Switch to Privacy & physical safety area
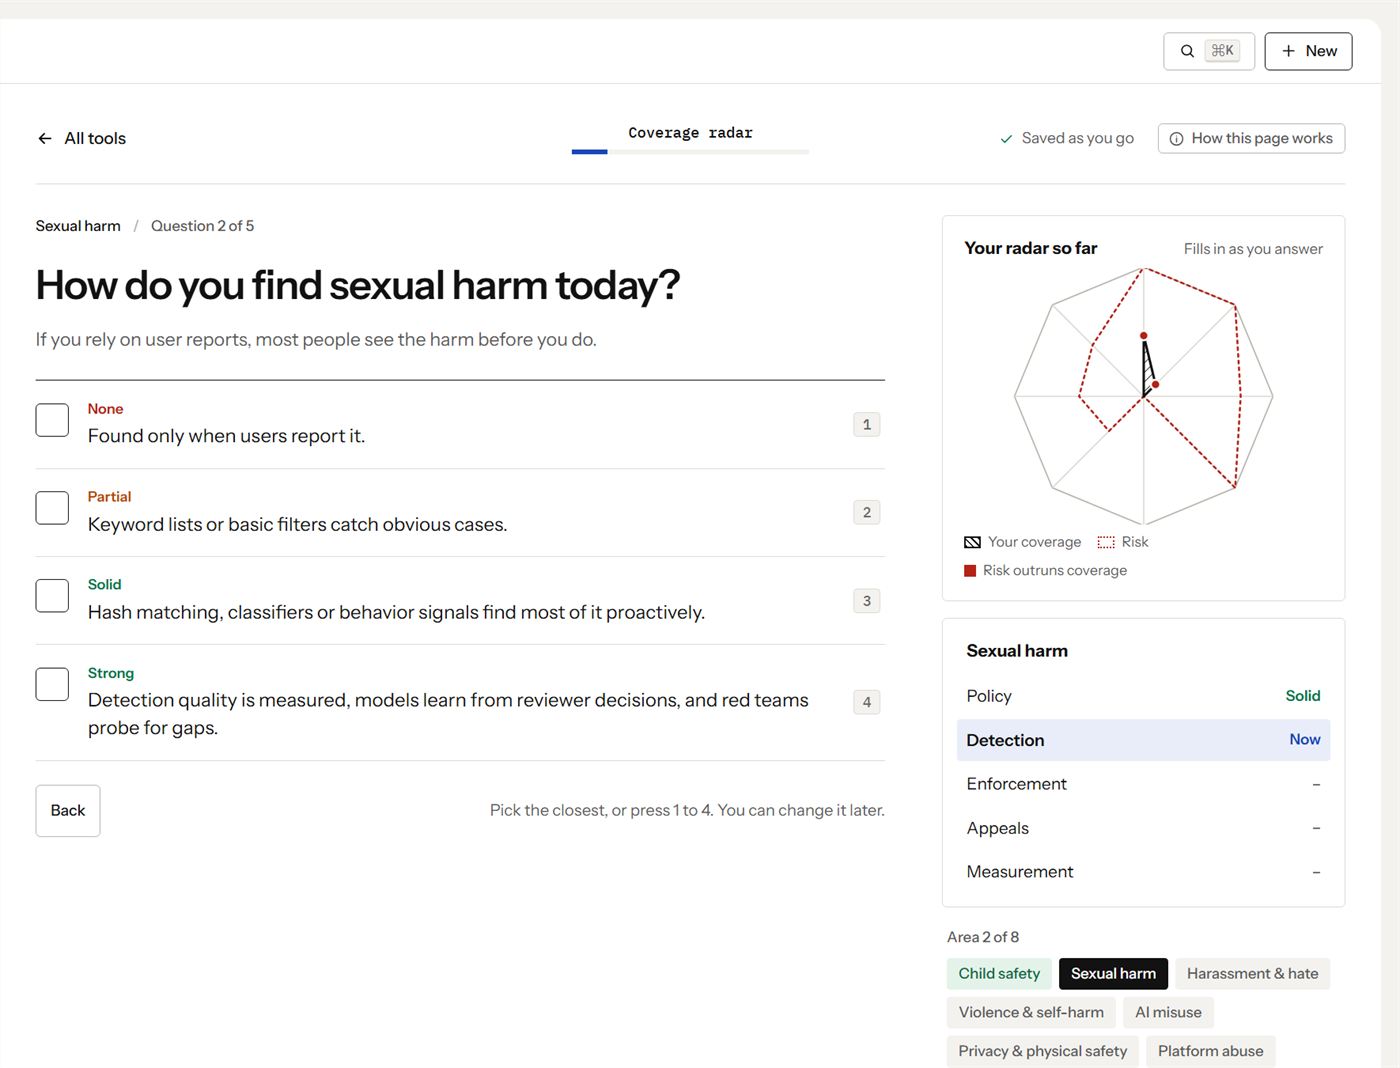The width and height of the screenshot is (1400, 1068). (x=1042, y=1051)
